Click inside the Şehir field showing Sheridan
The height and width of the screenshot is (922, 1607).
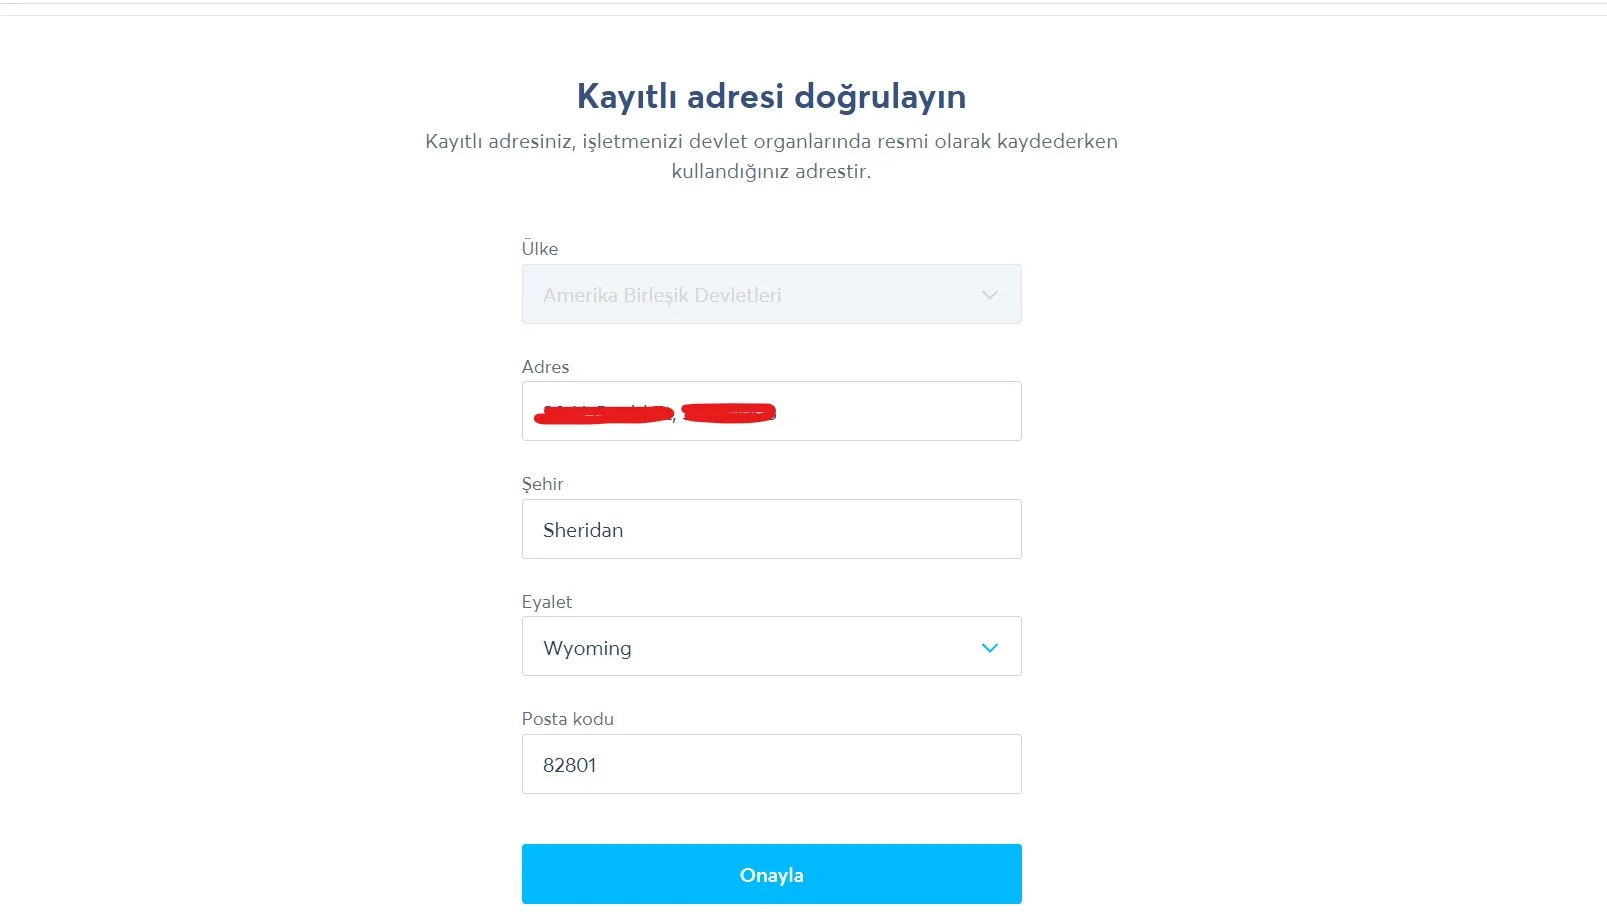point(770,529)
